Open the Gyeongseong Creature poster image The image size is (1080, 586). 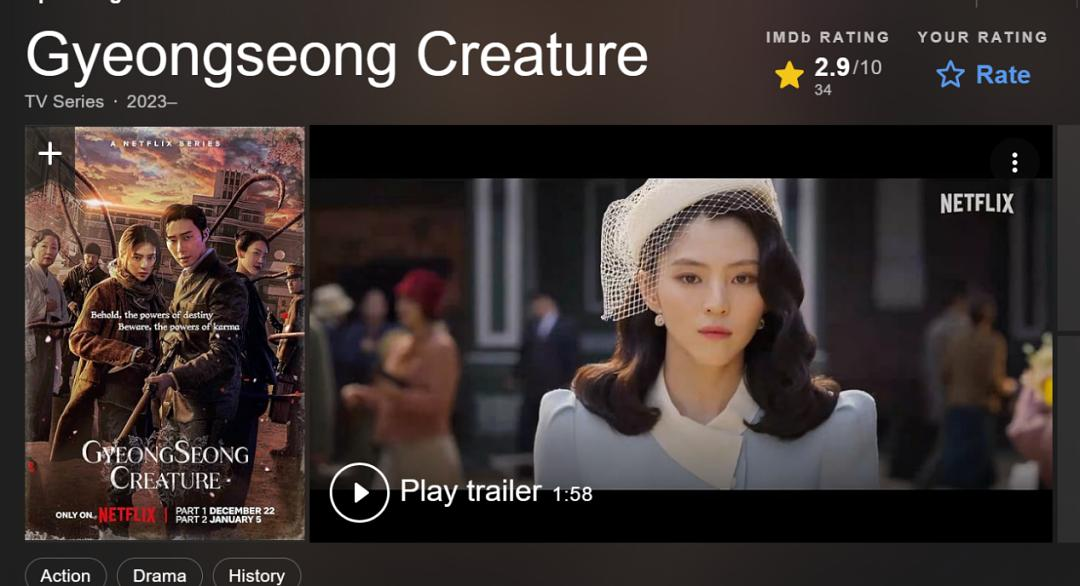[x=165, y=333]
